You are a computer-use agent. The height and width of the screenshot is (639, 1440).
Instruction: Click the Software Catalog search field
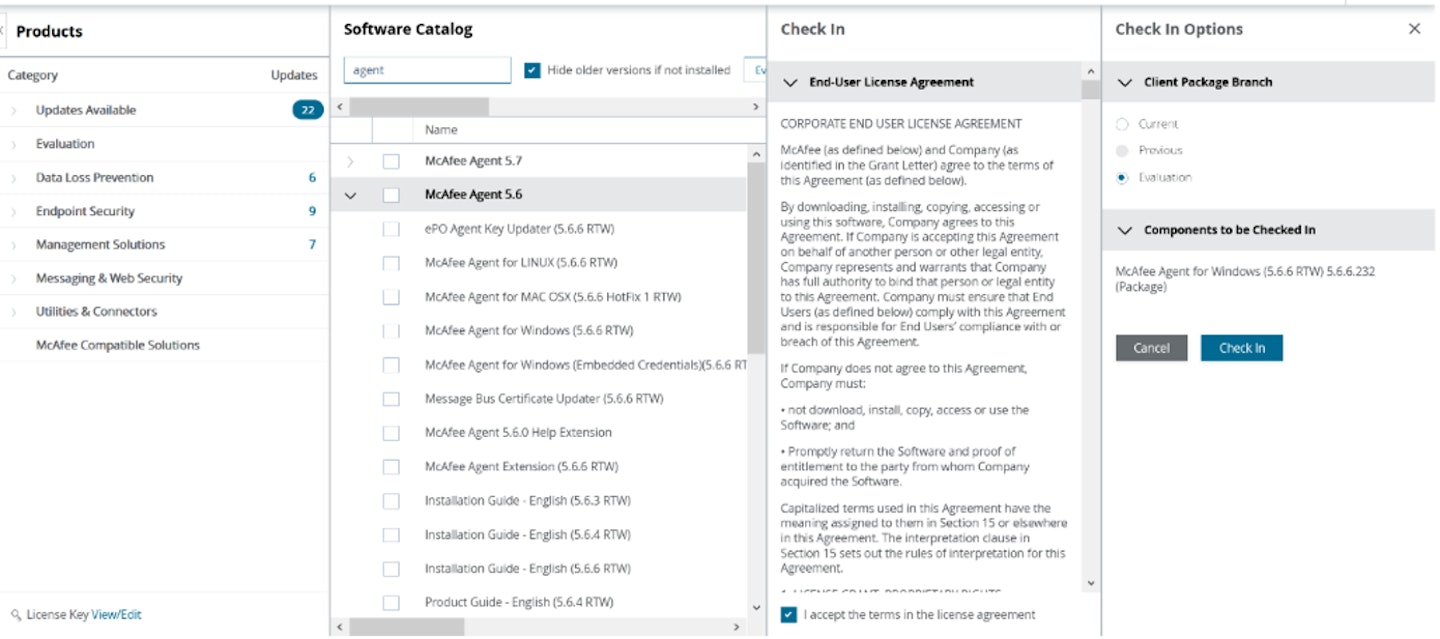tap(427, 70)
